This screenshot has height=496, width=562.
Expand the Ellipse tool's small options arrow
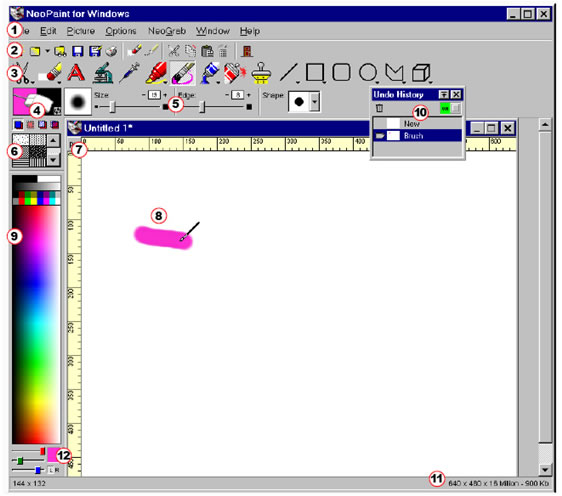coord(377,83)
